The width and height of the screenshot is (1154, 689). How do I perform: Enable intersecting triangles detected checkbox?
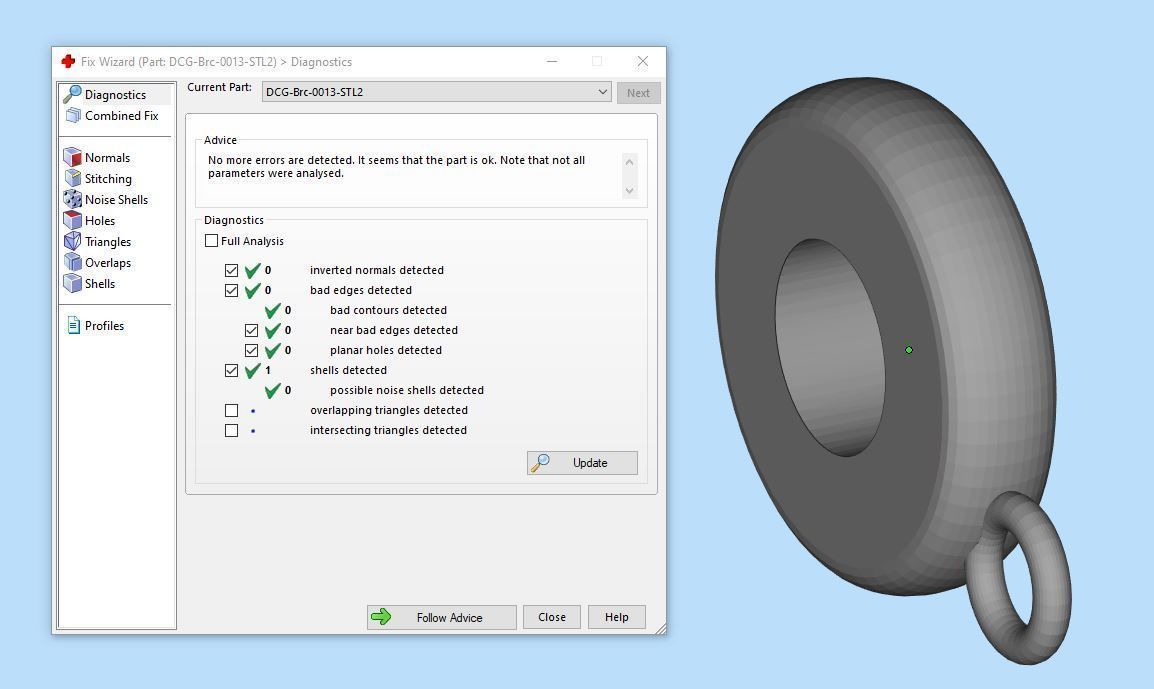pos(231,430)
